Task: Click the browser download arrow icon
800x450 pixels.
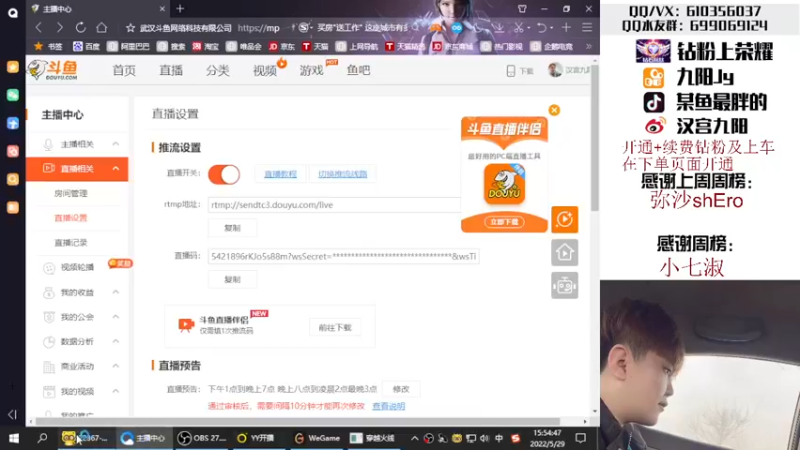Action: [499, 28]
